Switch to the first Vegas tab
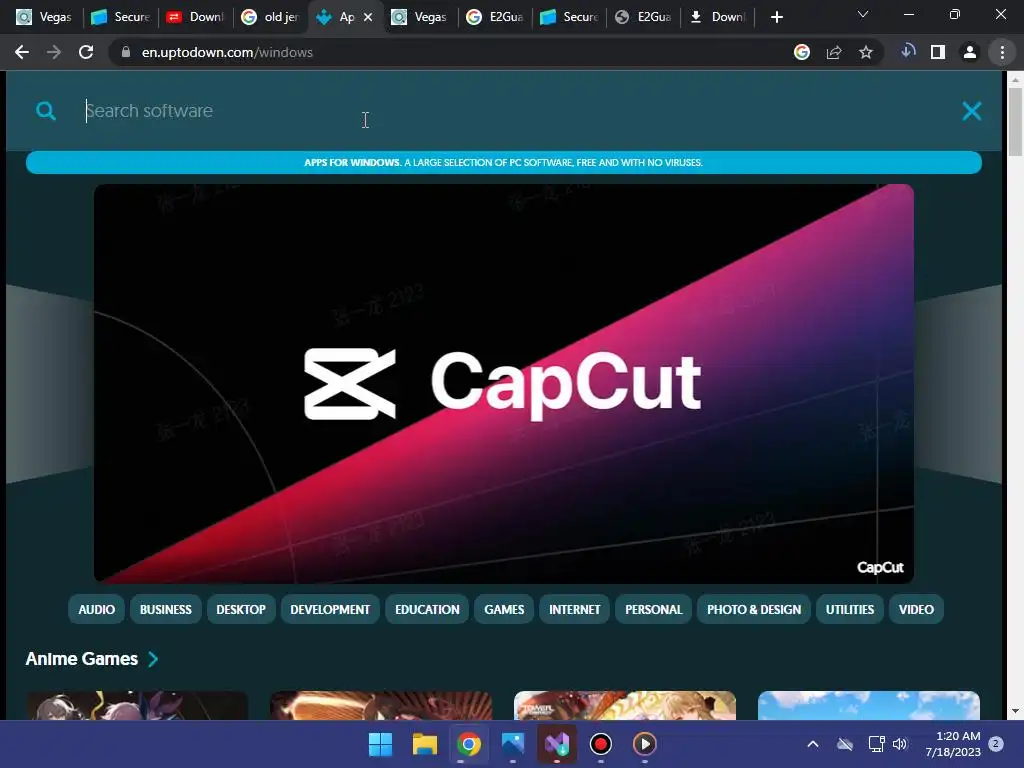 click(x=43, y=17)
